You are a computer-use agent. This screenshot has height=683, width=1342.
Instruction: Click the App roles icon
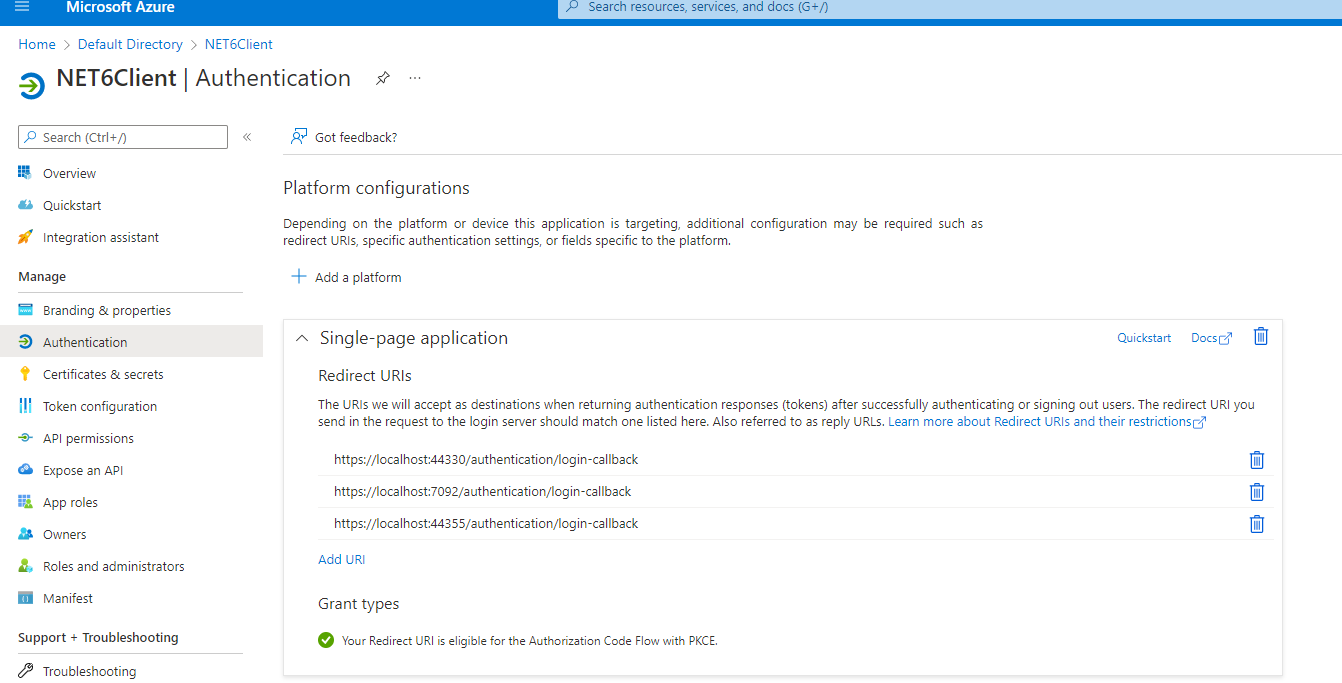pos(25,502)
